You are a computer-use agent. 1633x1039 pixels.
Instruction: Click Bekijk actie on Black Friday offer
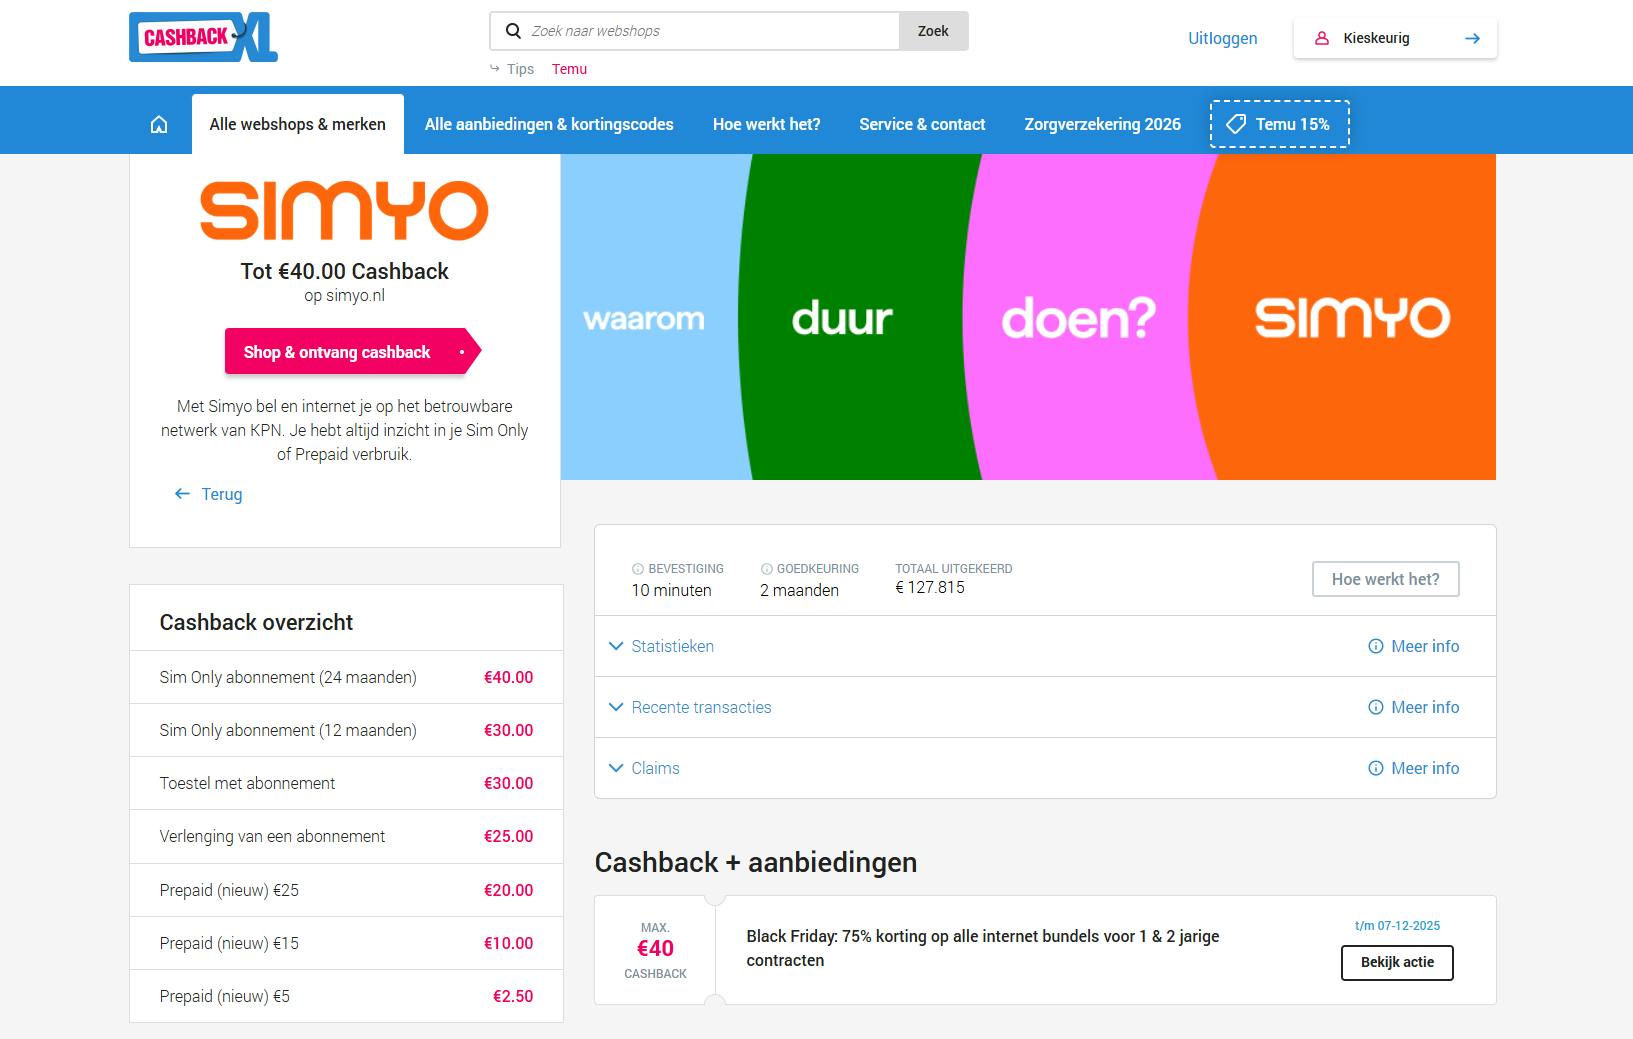tap(1397, 962)
